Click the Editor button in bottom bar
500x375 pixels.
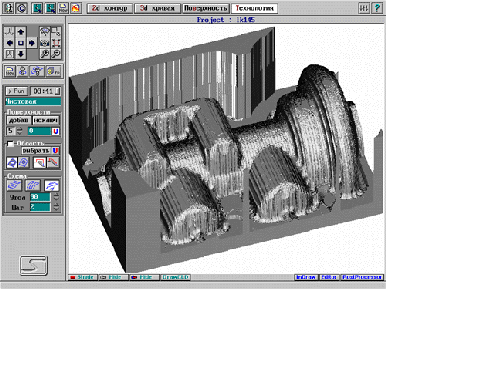[329, 277]
